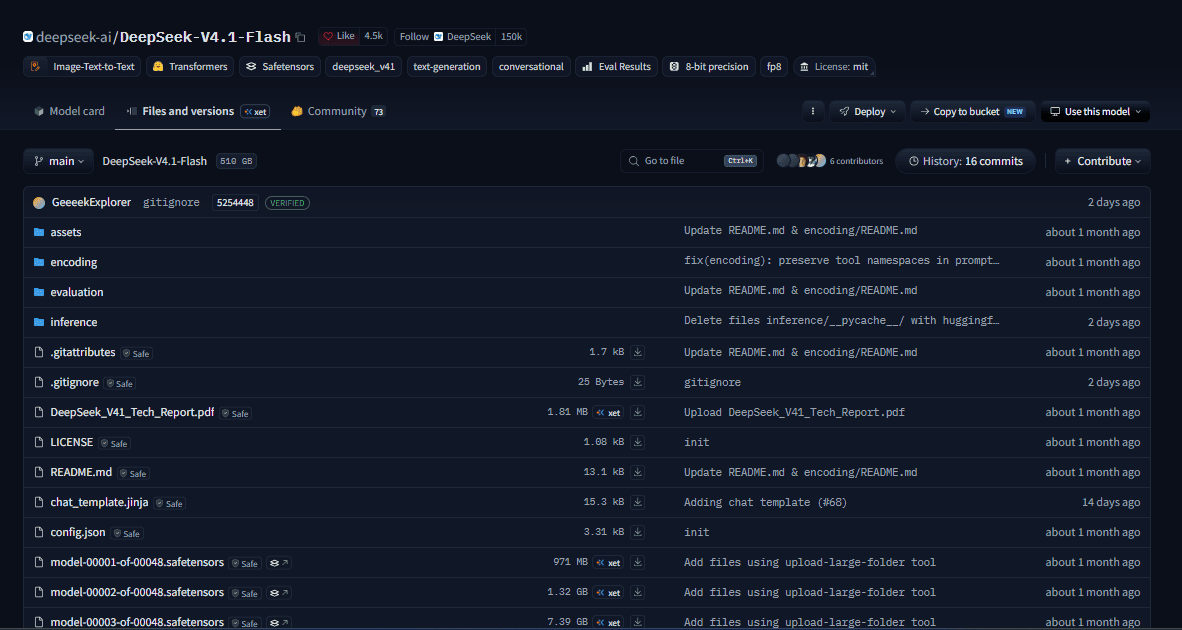Open tensor viewer for model-00001 safetensors
Image resolution: width=1182 pixels, height=630 pixels.
pyautogui.click(x=280, y=563)
